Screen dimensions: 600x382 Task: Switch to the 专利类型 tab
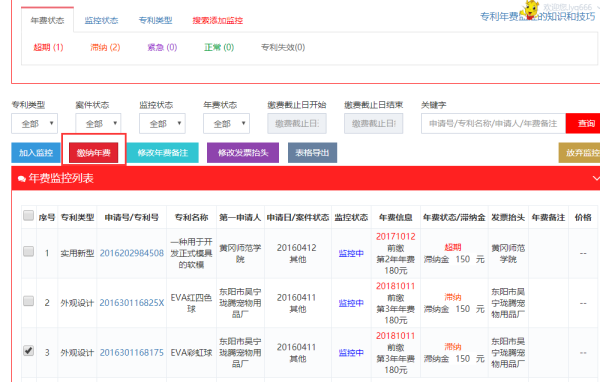point(155,20)
